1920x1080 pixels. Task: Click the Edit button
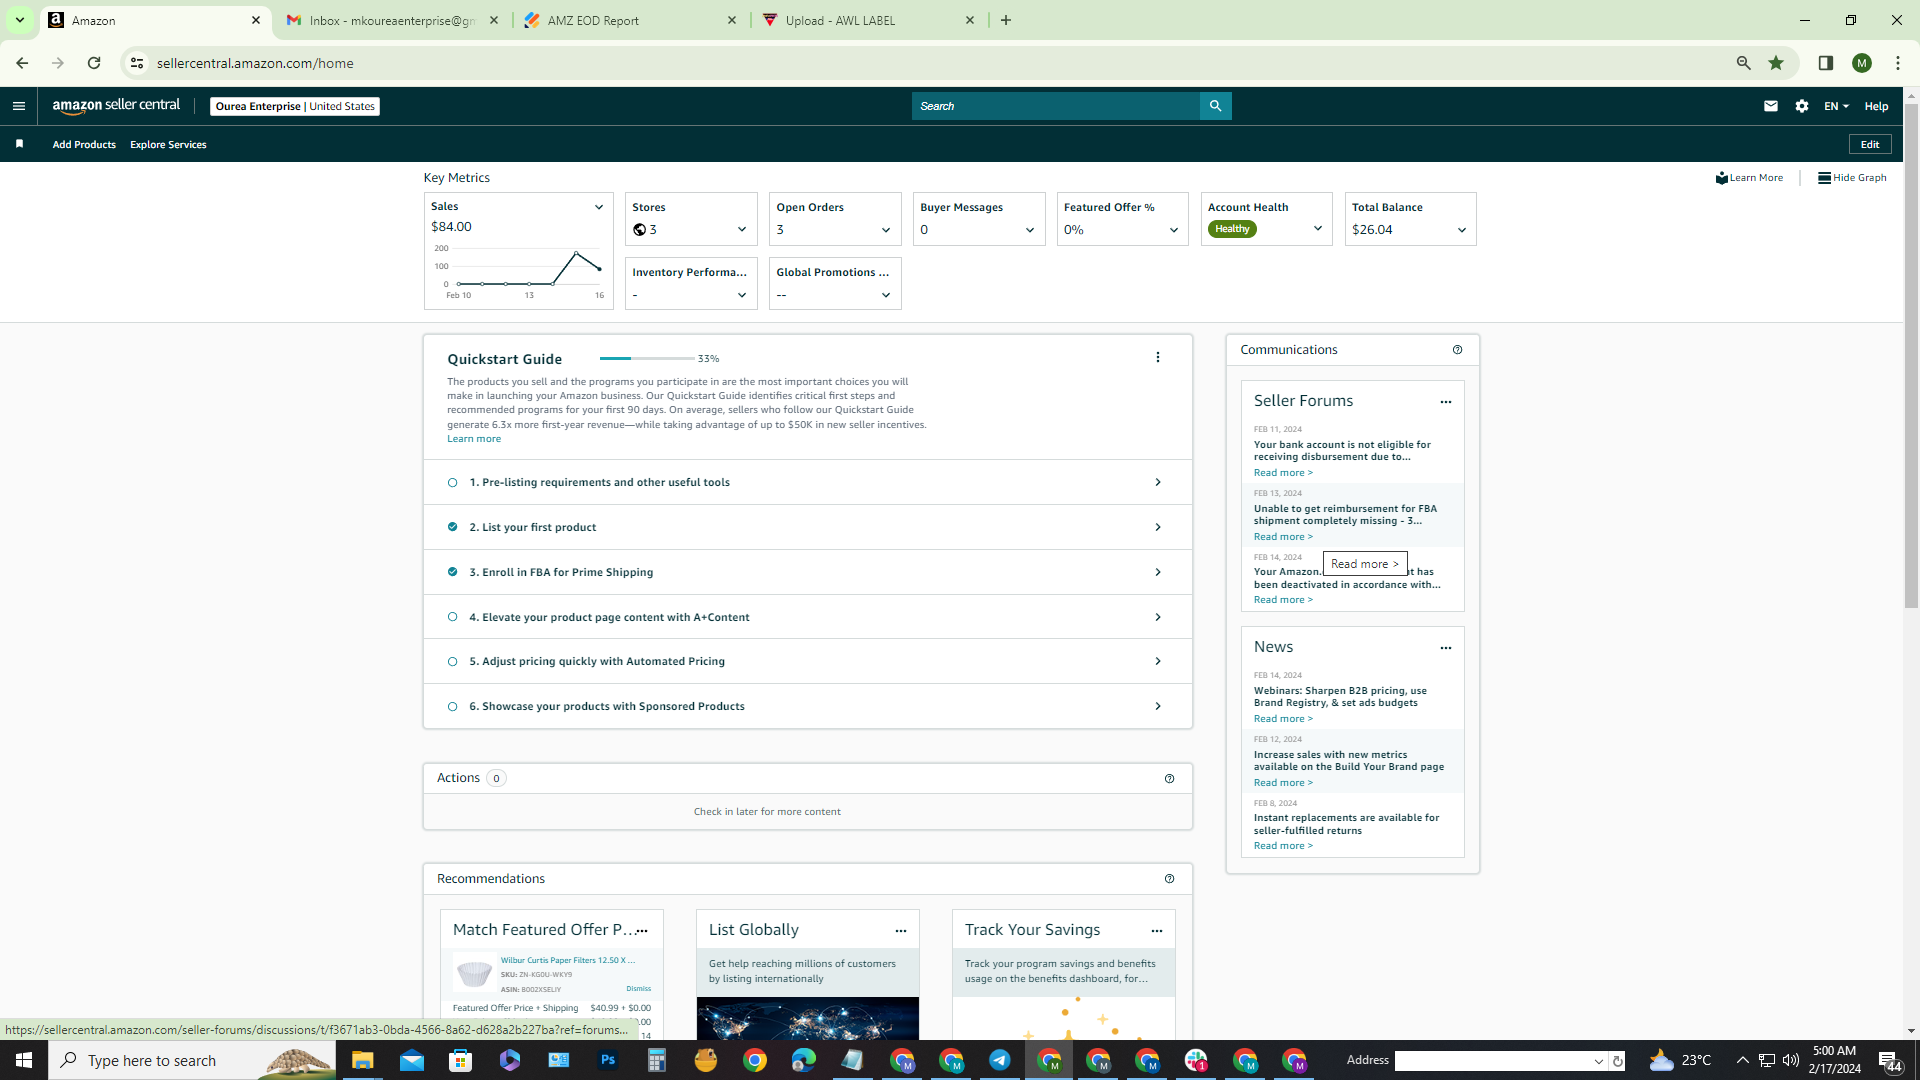pos(1869,144)
